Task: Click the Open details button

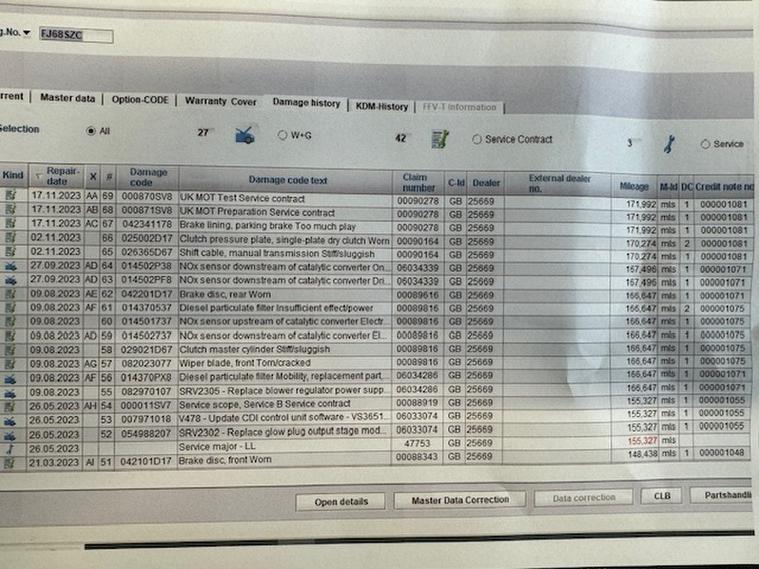Action: (341, 501)
